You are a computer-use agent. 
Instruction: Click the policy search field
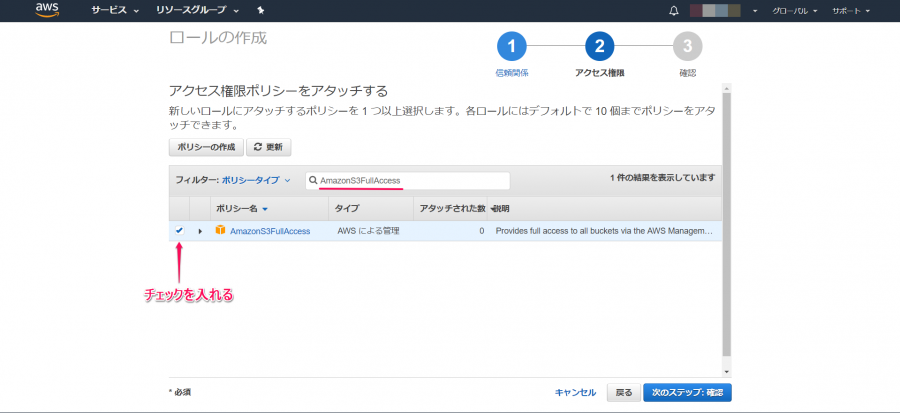(408, 181)
